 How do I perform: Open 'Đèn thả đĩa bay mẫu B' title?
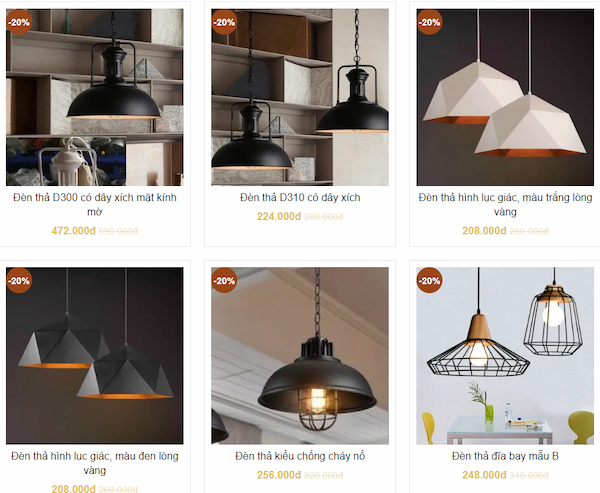[x=505, y=456]
